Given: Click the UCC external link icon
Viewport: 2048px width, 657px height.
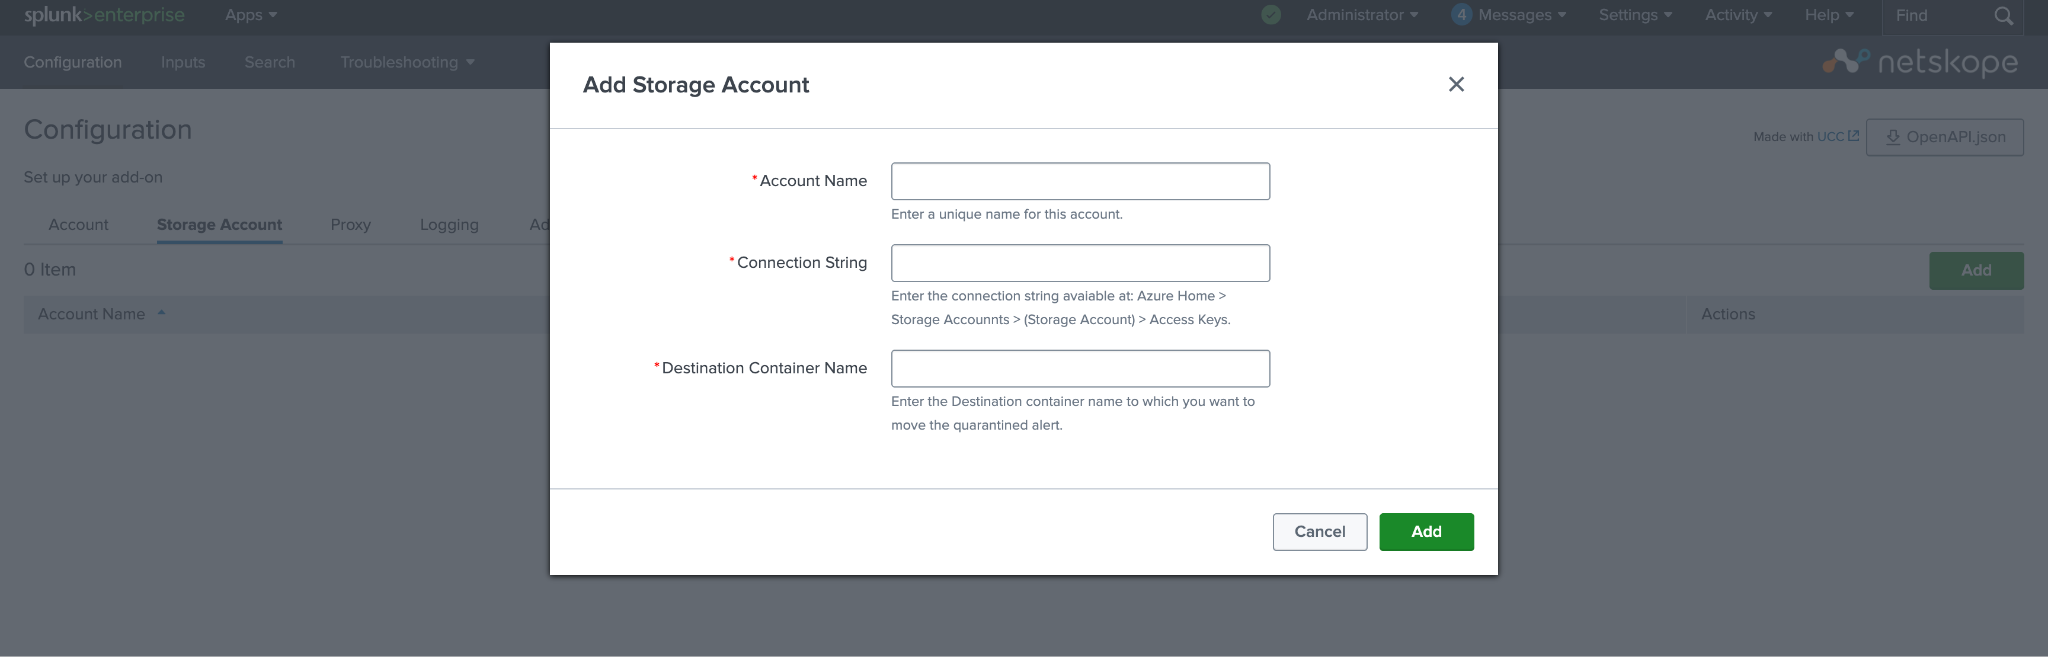Looking at the screenshot, I should coord(1853,136).
